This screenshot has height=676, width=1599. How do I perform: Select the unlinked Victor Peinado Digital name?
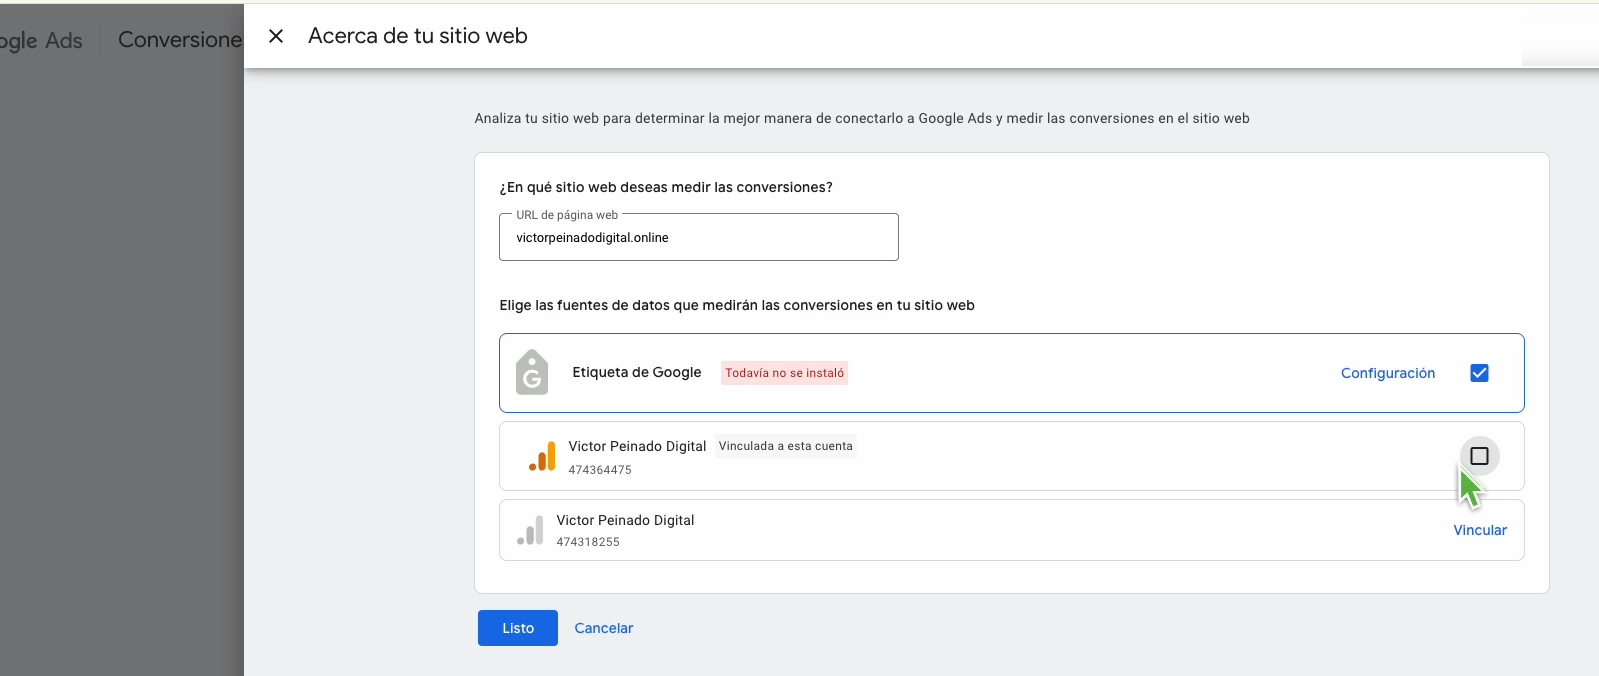[625, 520]
